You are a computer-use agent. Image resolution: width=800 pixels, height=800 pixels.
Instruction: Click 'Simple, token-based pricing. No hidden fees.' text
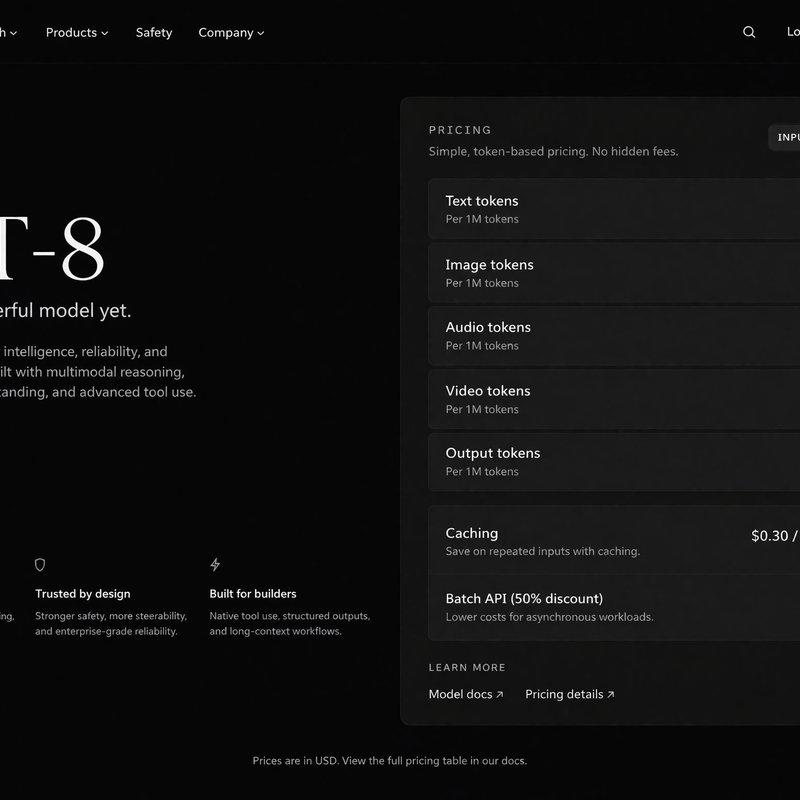(554, 152)
